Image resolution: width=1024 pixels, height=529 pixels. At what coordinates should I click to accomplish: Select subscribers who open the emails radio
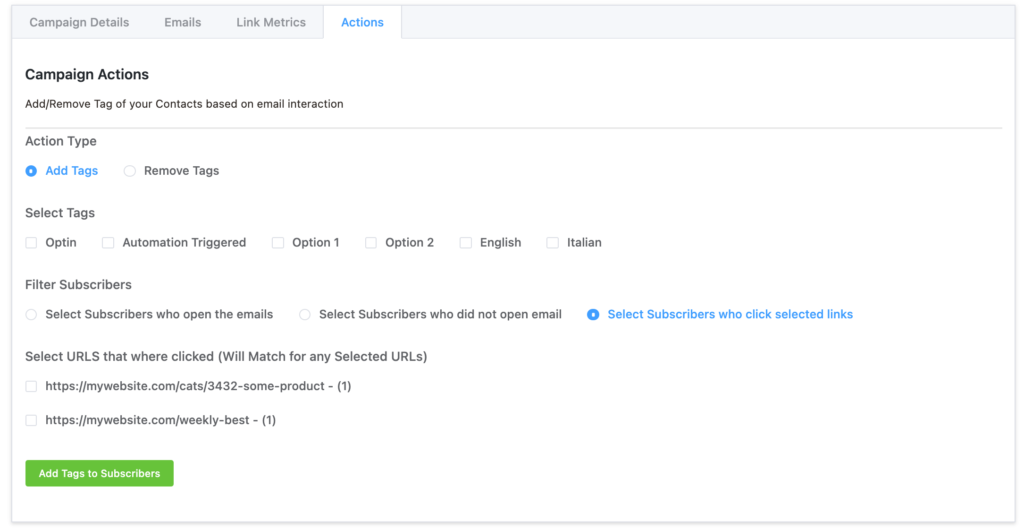[x=31, y=315]
